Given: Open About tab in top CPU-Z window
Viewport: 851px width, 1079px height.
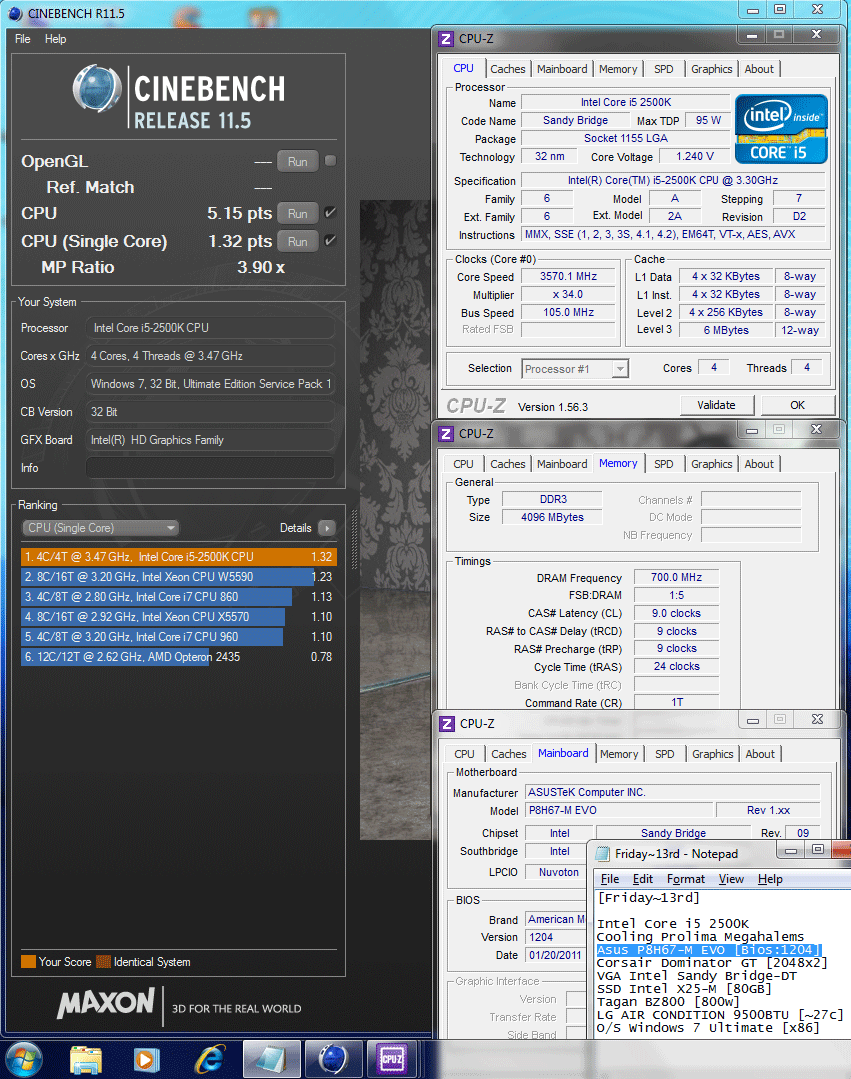Looking at the screenshot, I should 759,69.
